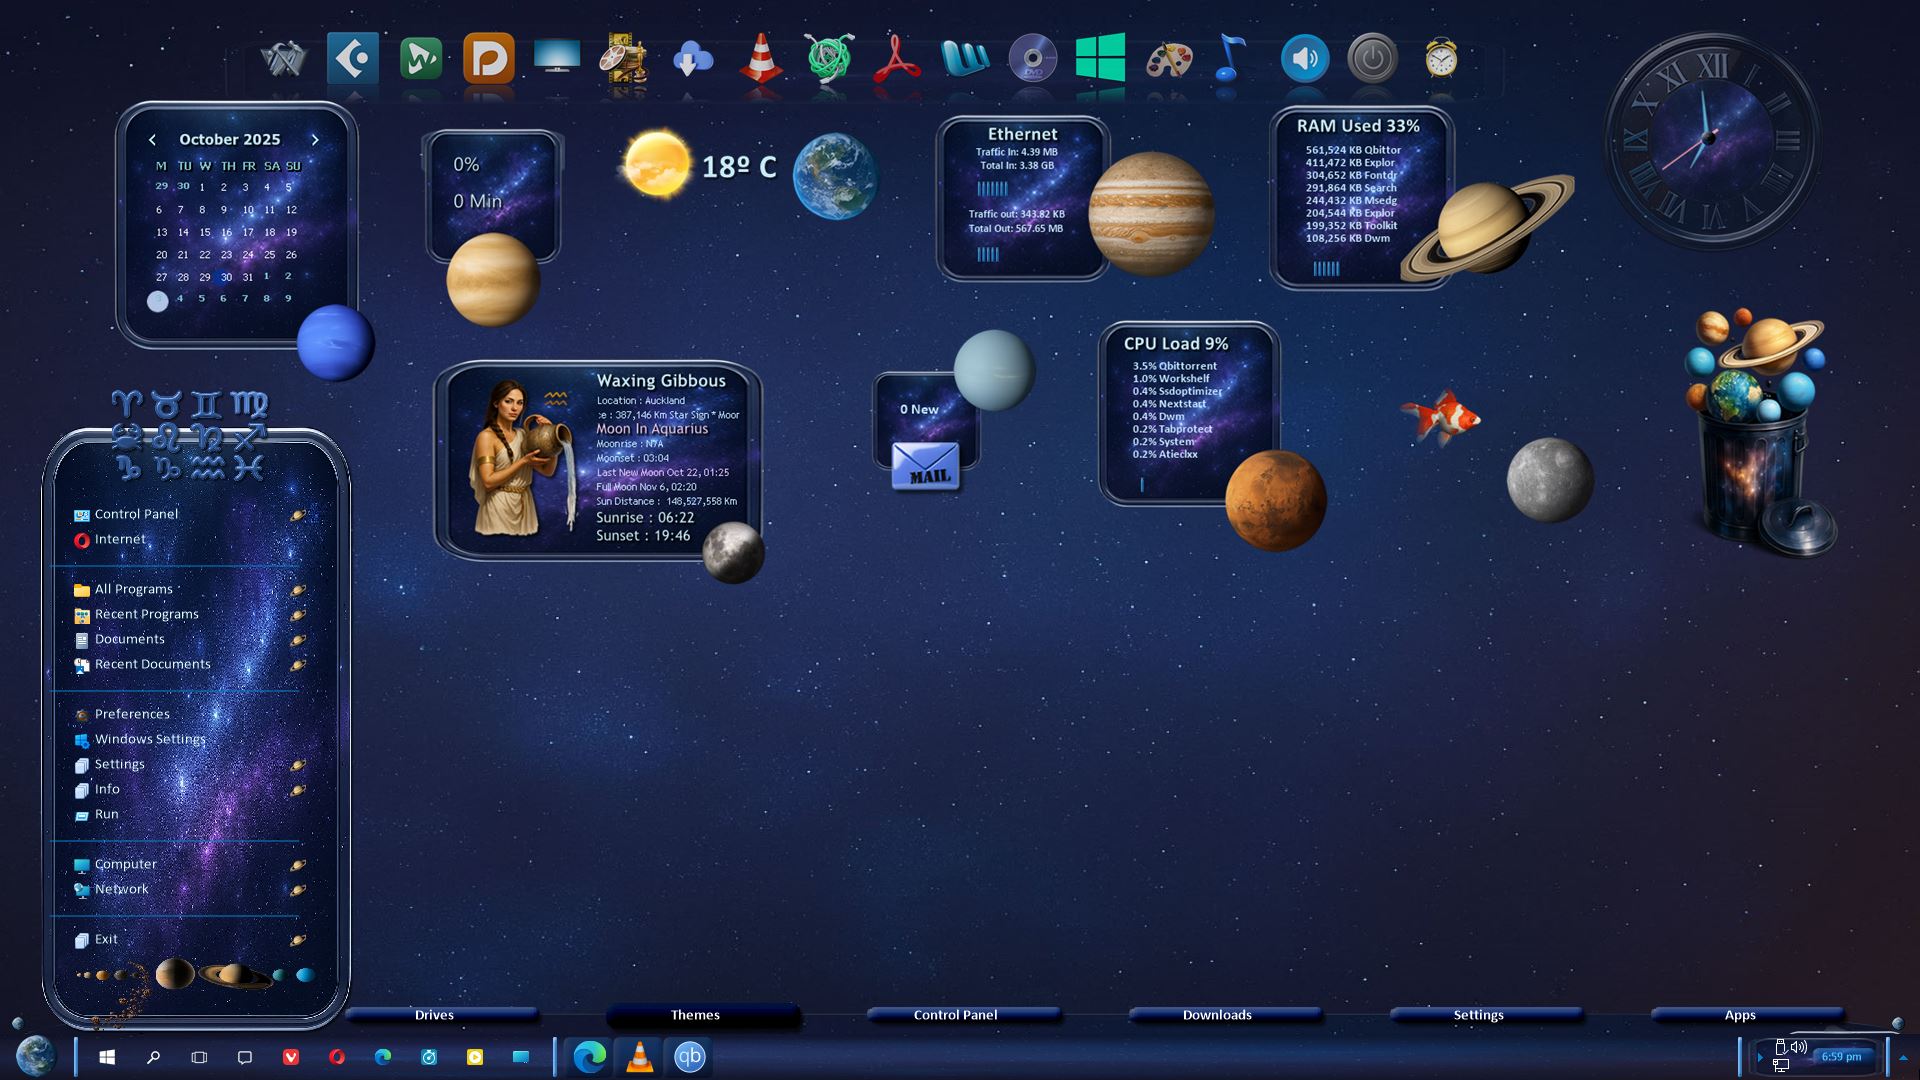The width and height of the screenshot is (1920, 1080).
Task: Open the Themes tab
Action: (695, 1015)
